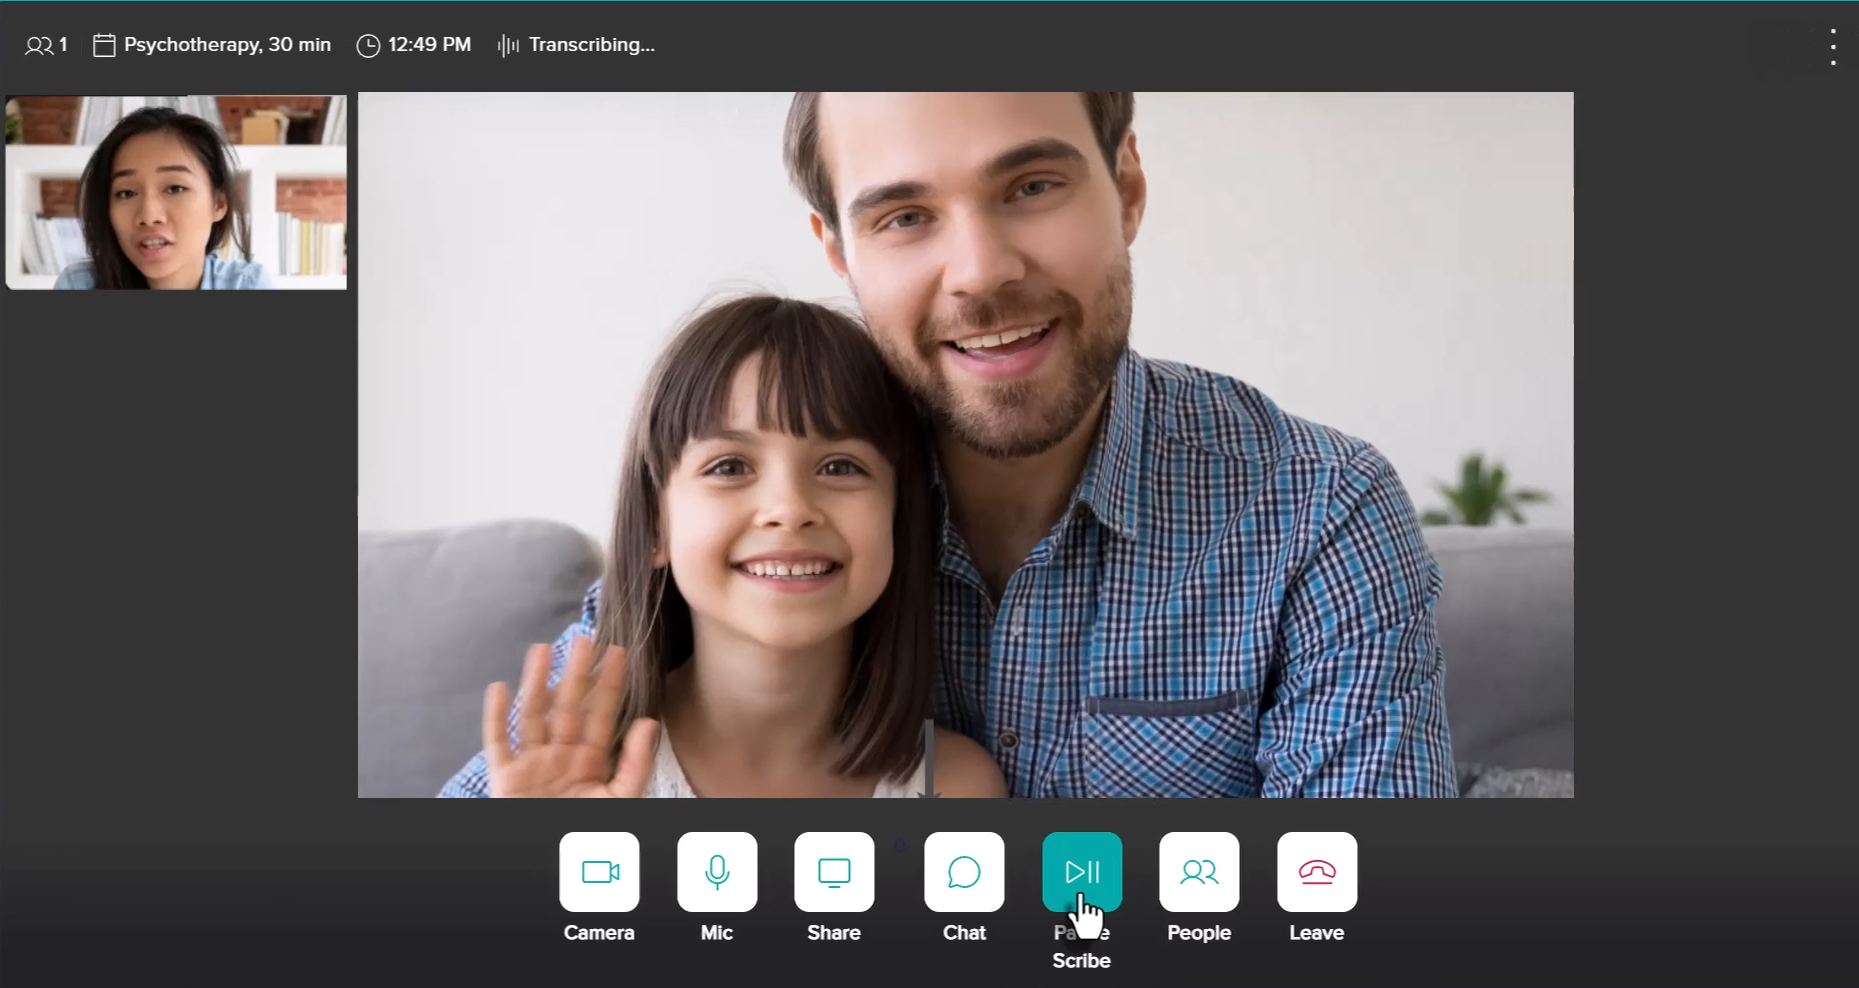Image resolution: width=1859 pixels, height=988 pixels.
Task: Click the "Transcribing..." status text
Action: pos(592,45)
